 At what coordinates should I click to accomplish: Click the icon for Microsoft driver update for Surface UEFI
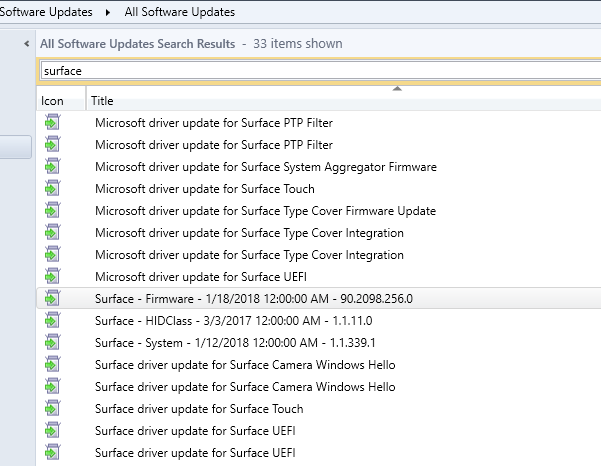click(53, 276)
